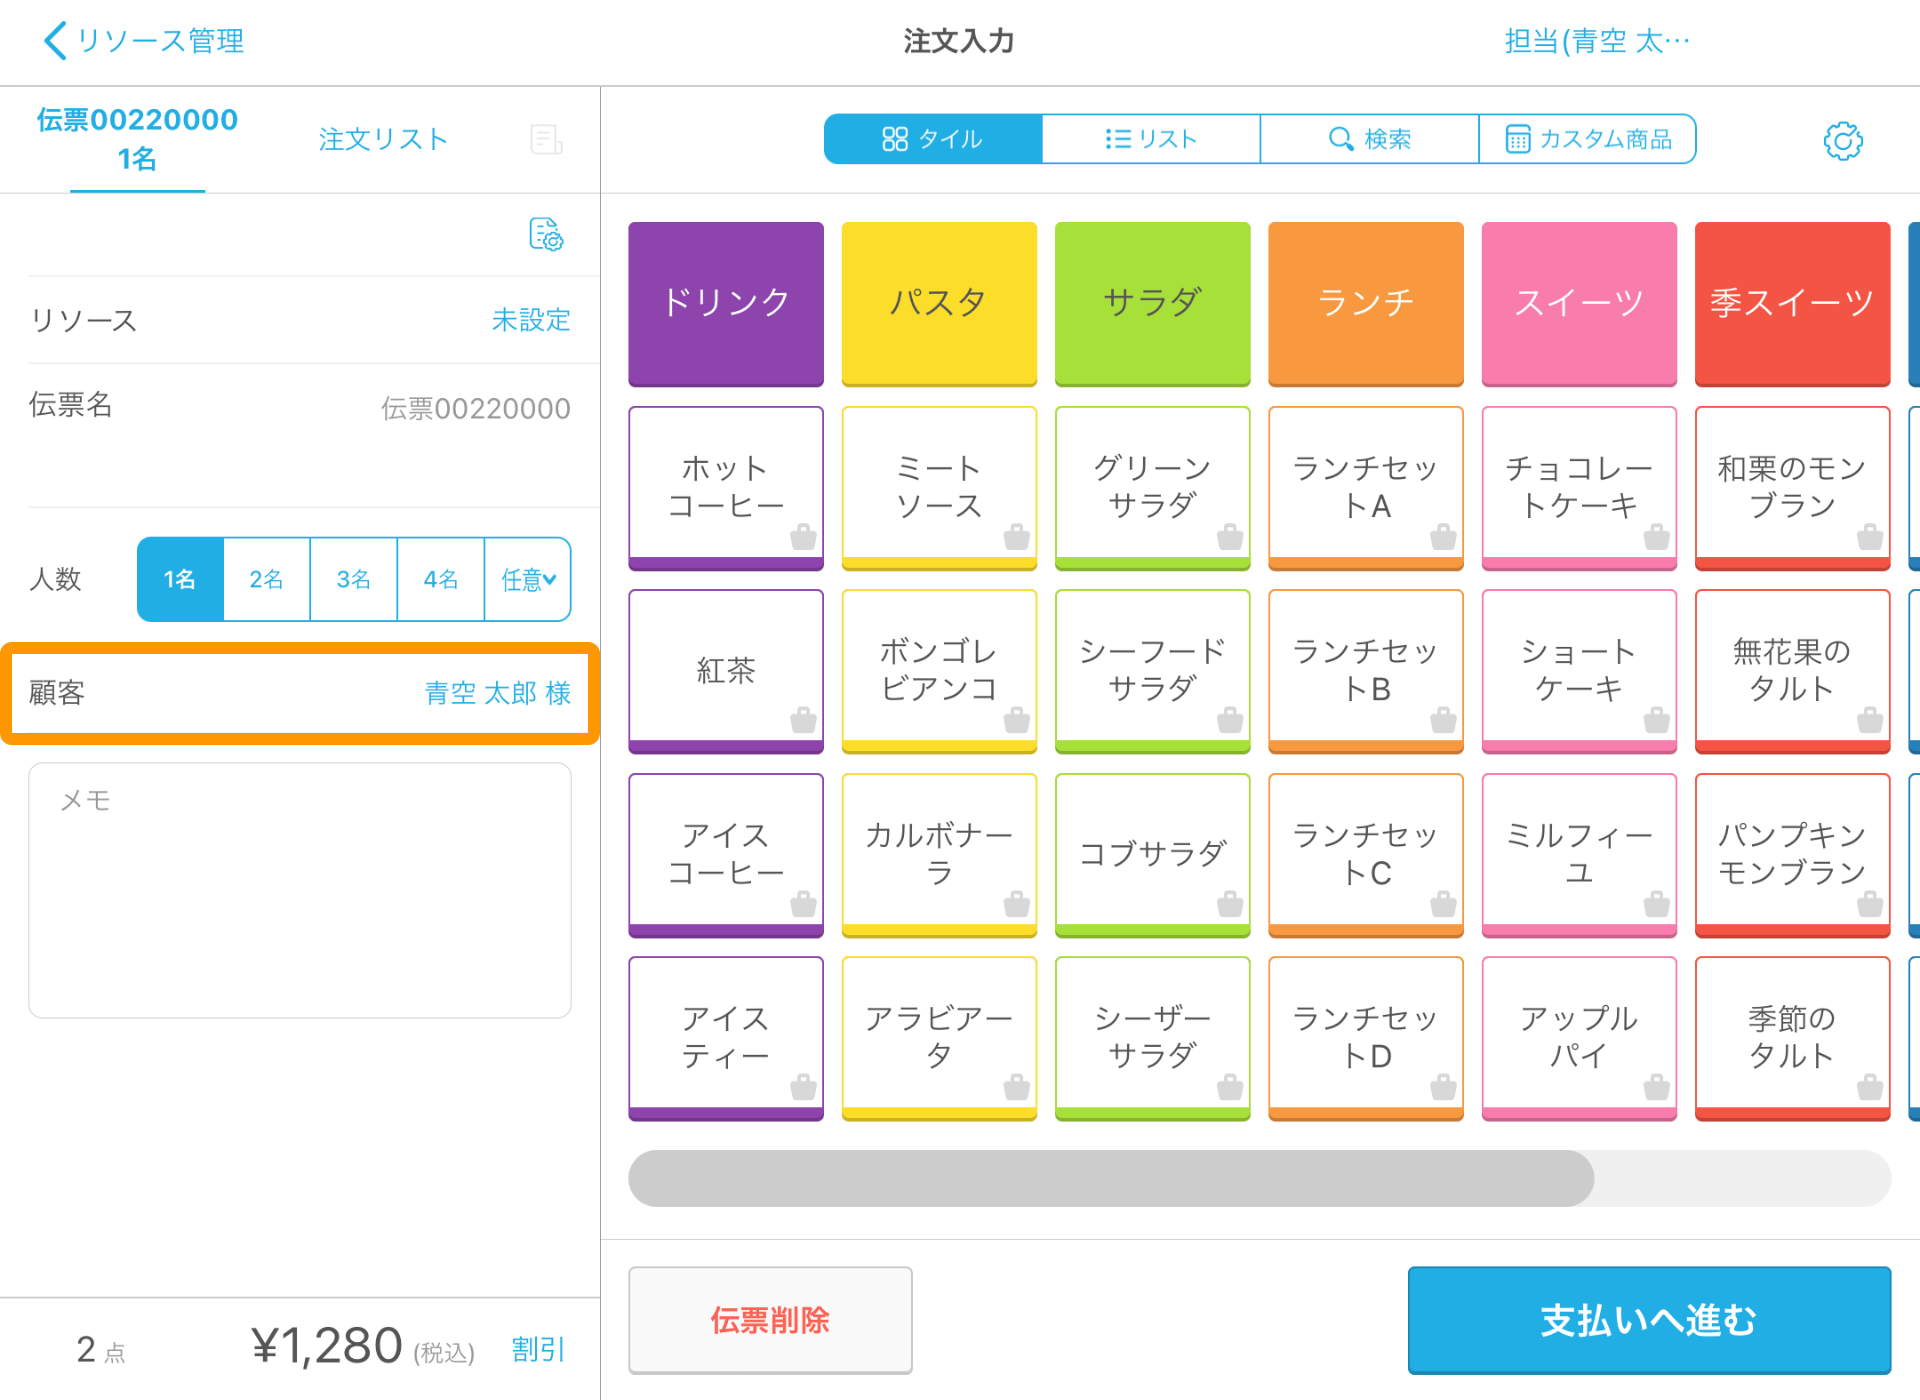1920x1400 pixels.
Task: Select 4名 for number of guests
Action: [441, 579]
